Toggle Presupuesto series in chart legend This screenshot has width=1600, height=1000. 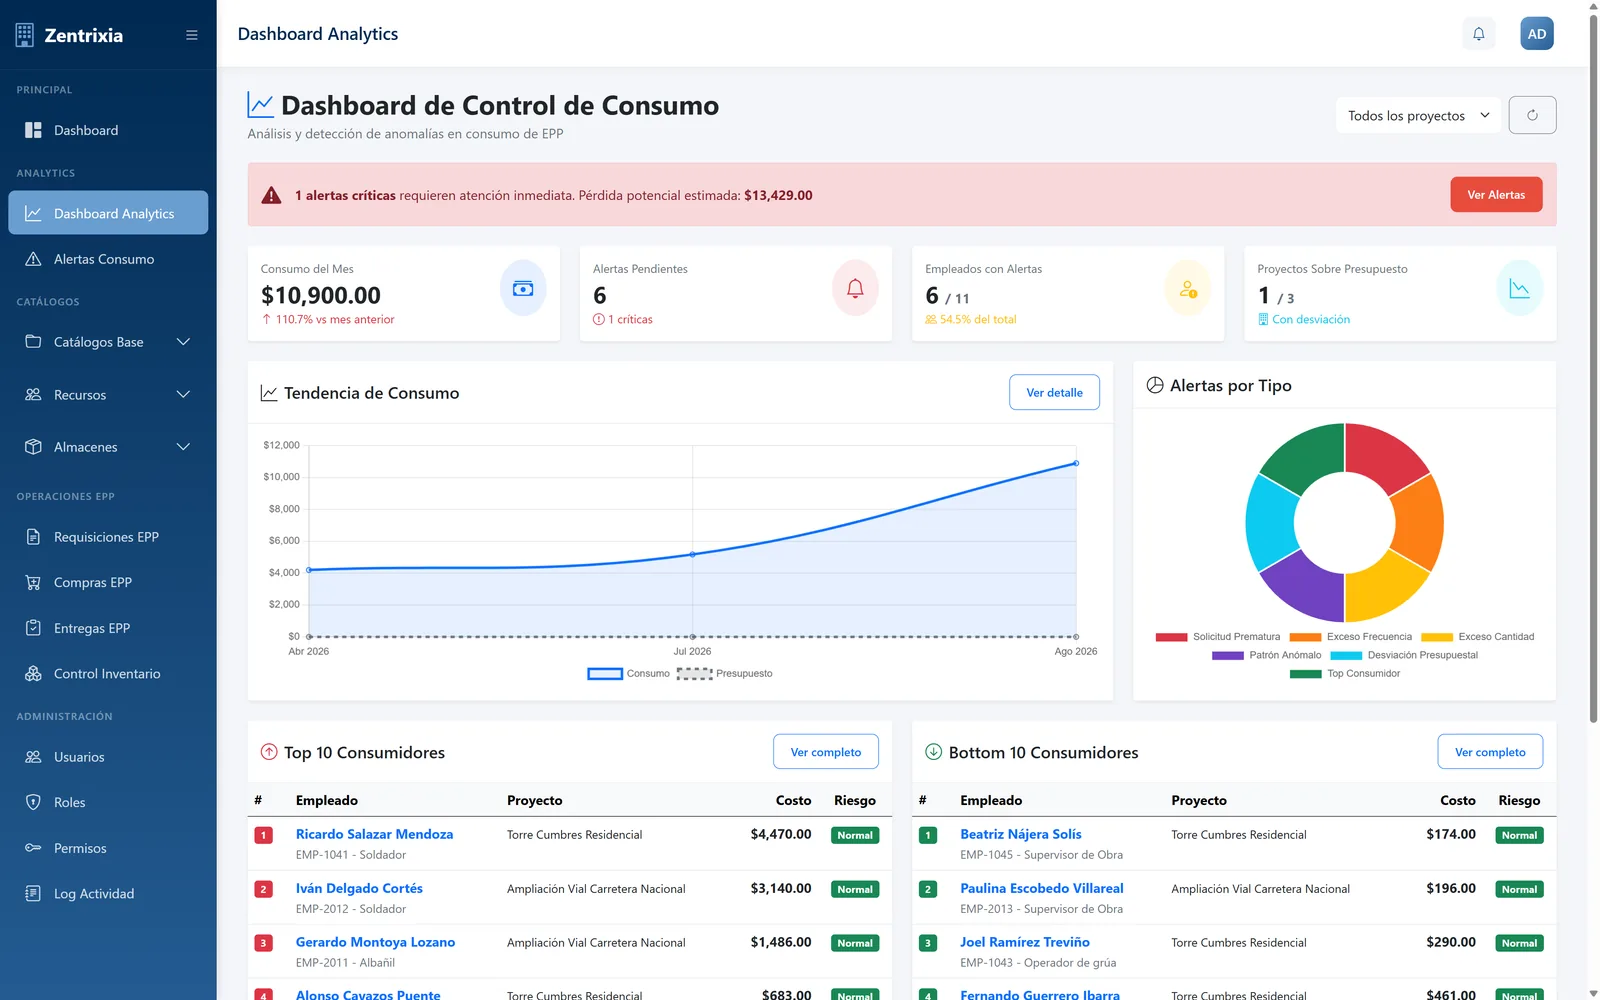[725, 674]
